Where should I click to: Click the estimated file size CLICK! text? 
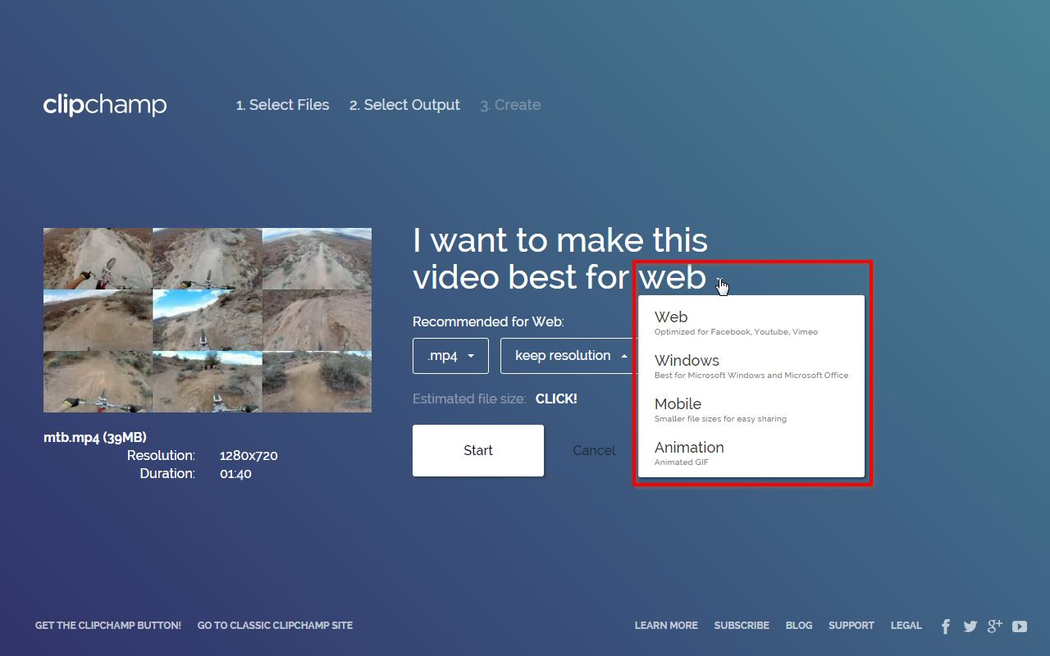(556, 399)
